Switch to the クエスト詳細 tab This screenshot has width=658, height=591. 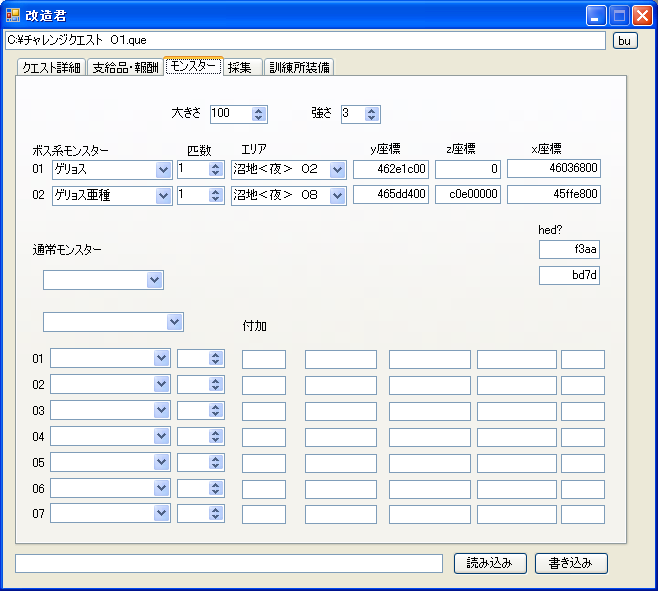click(x=51, y=67)
